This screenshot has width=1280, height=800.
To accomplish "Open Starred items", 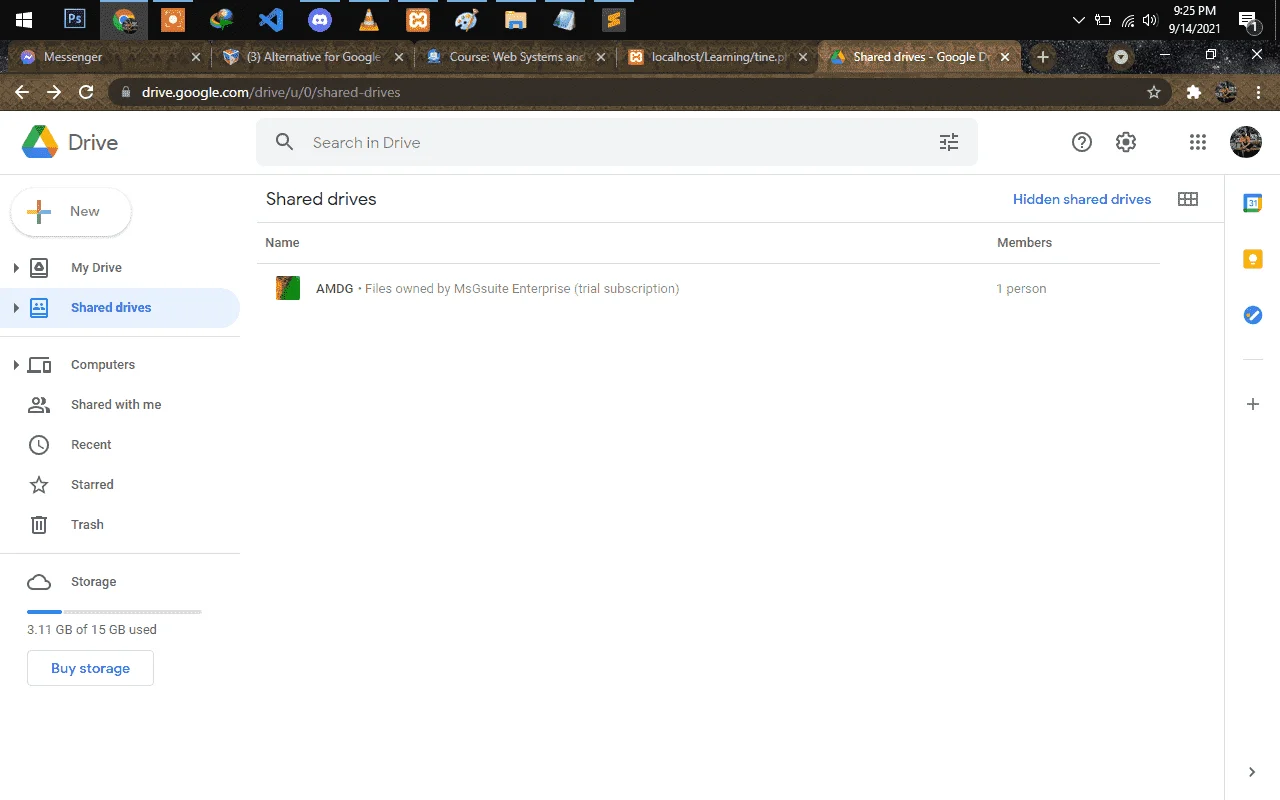I will [92, 485].
